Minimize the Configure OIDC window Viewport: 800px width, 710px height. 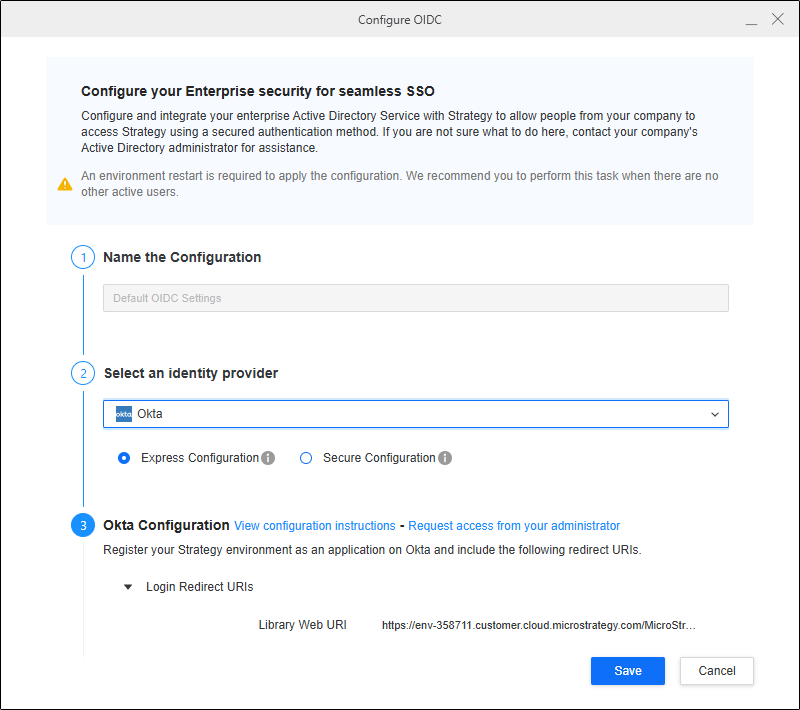[x=750, y=20]
